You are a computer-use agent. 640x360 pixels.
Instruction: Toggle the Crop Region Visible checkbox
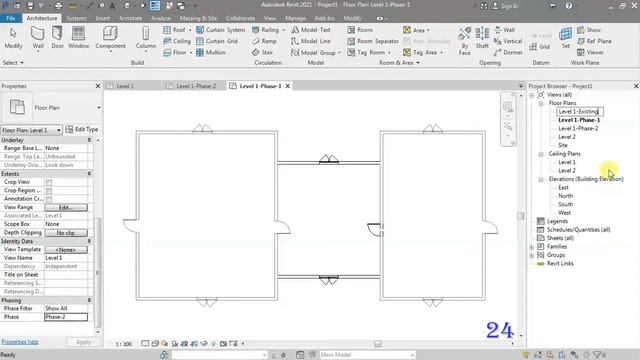coord(49,191)
